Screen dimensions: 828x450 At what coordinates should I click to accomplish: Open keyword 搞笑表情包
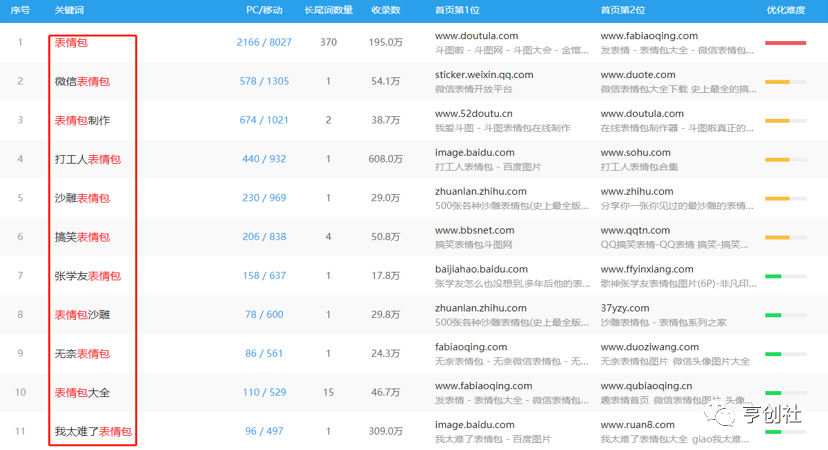point(82,237)
